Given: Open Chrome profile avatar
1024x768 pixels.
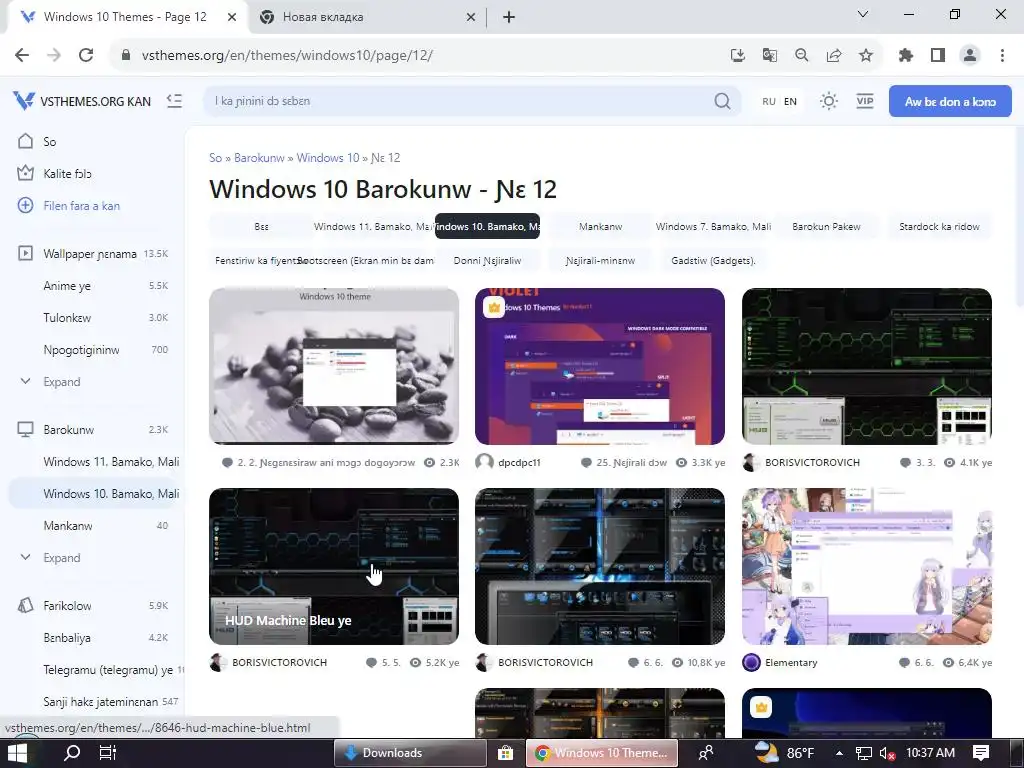Looking at the screenshot, I should 970,56.
